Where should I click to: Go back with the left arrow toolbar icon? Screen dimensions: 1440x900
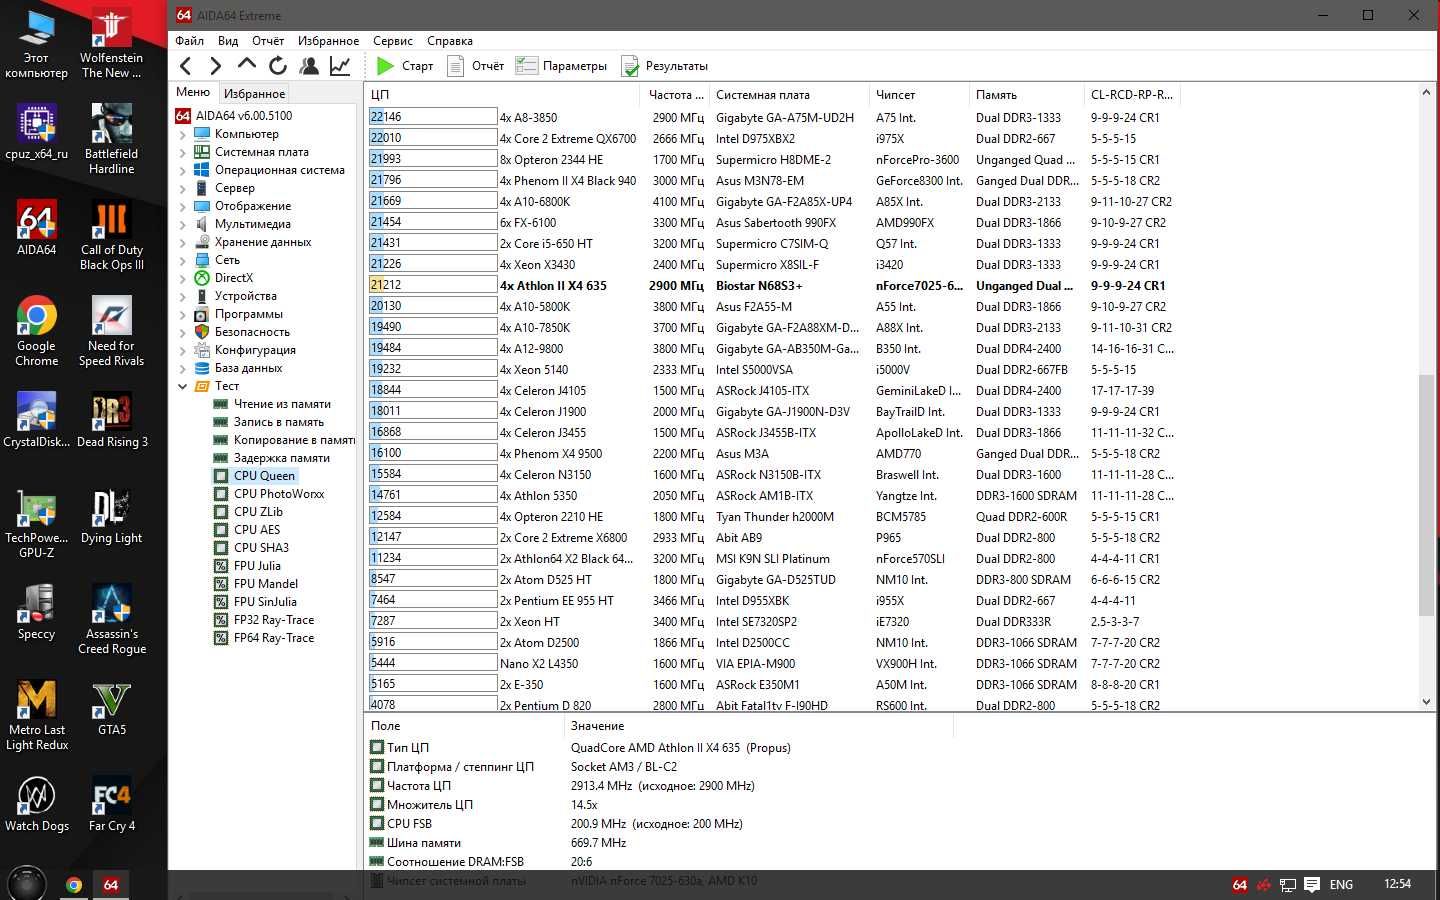click(x=186, y=66)
